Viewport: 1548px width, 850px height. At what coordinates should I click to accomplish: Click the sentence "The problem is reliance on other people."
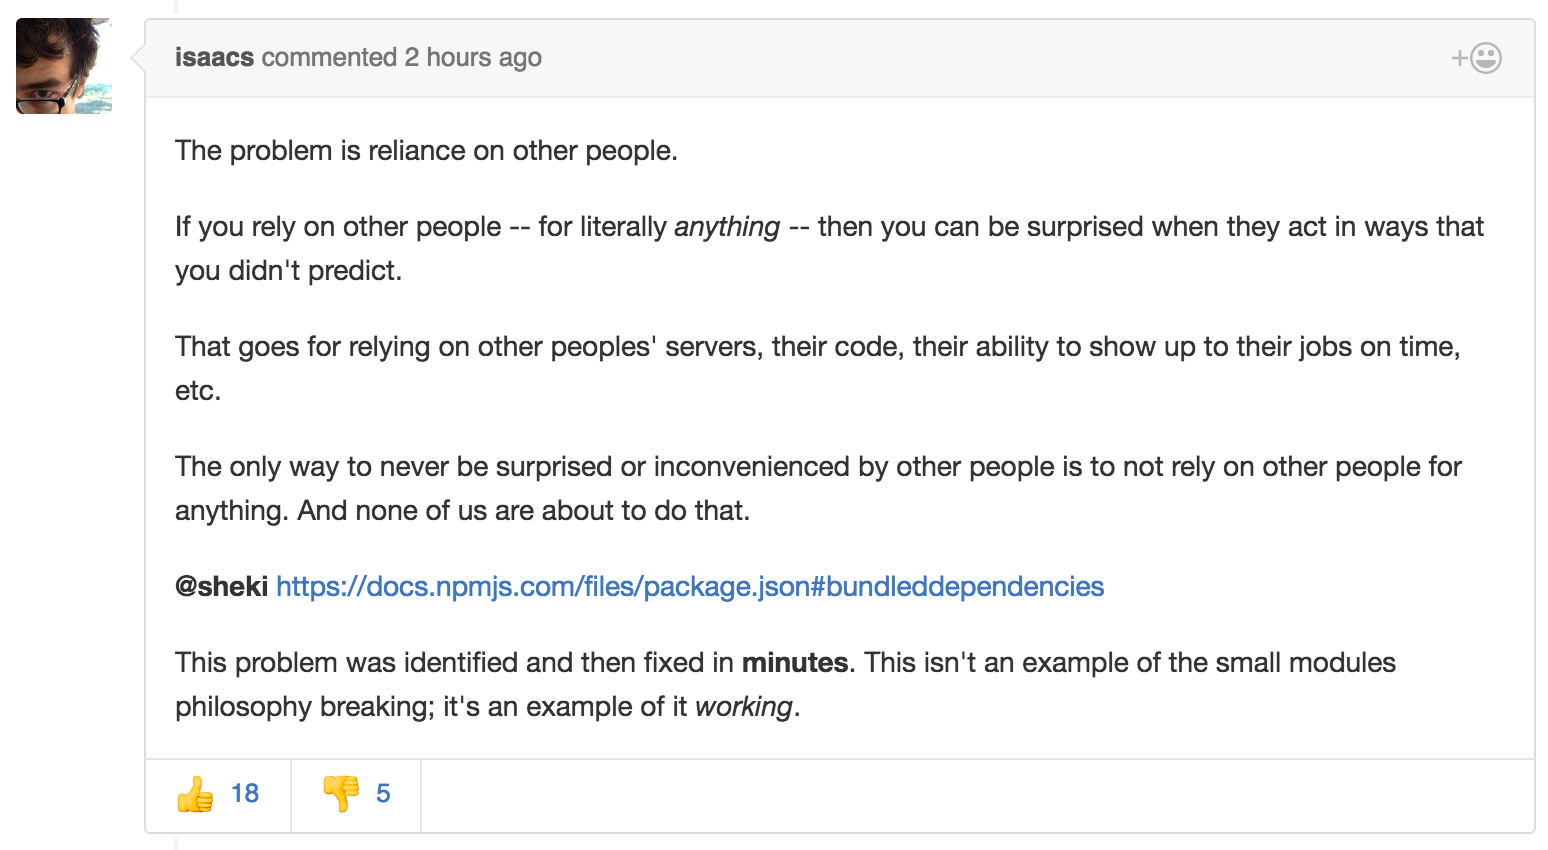pyautogui.click(x=426, y=151)
